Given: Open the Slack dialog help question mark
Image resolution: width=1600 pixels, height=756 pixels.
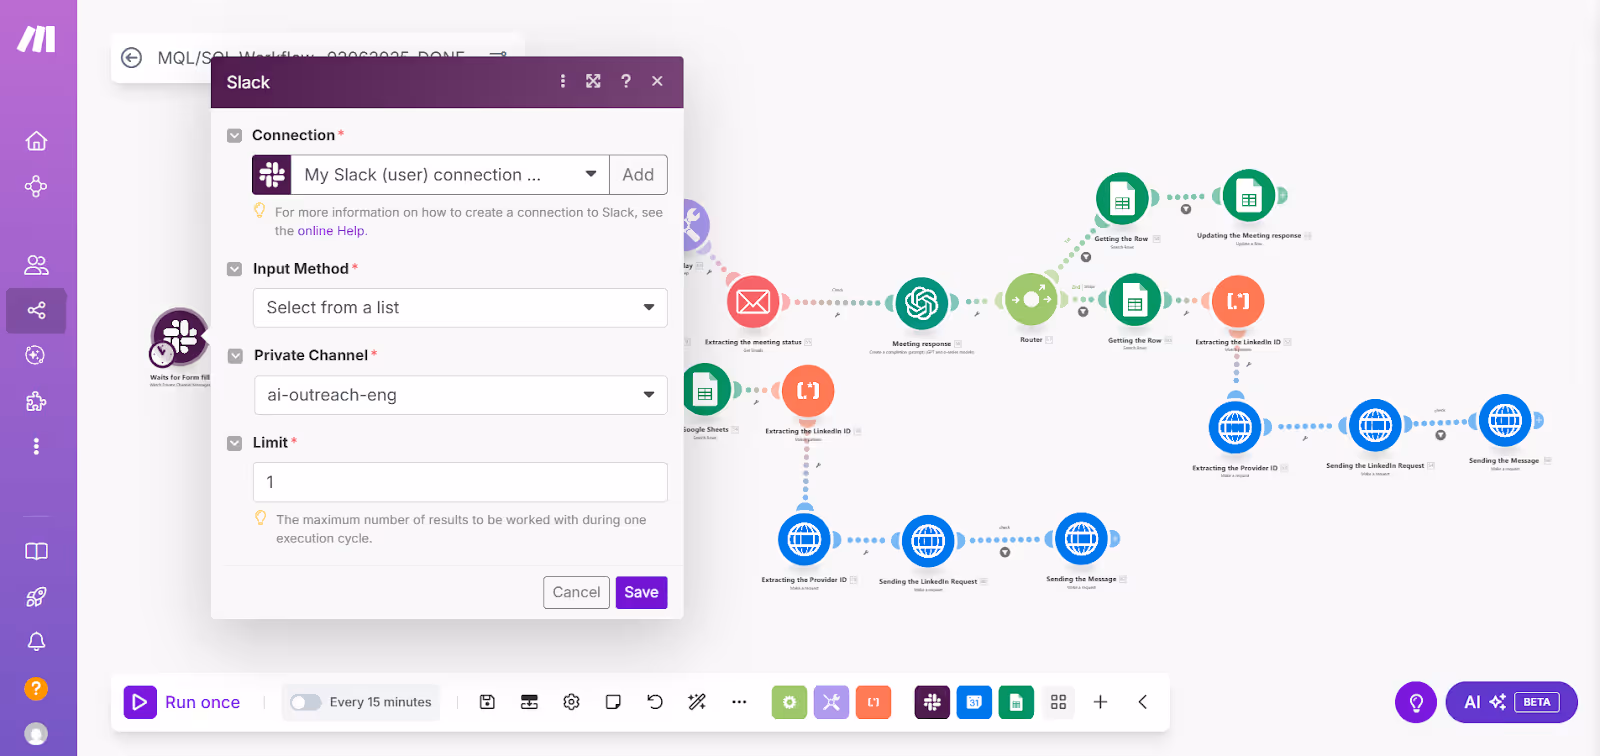Looking at the screenshot, I should 626,81.
